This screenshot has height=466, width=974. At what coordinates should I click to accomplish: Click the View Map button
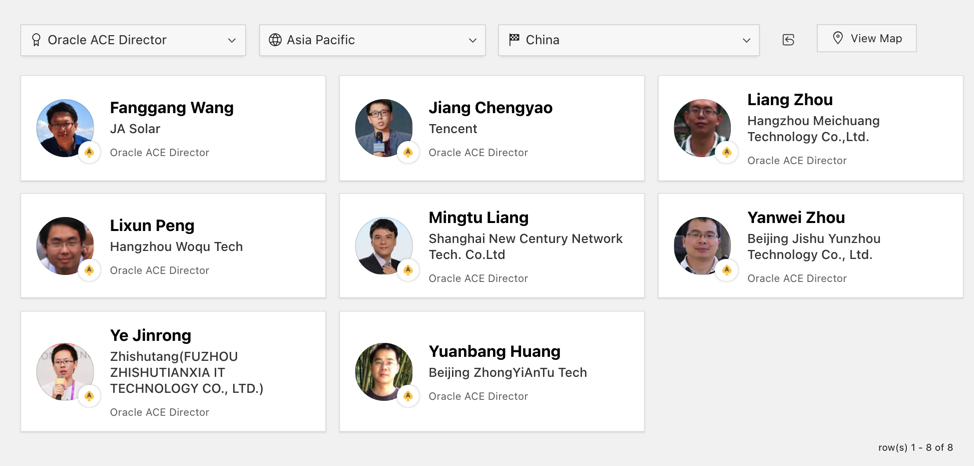(x=866, y=38)
